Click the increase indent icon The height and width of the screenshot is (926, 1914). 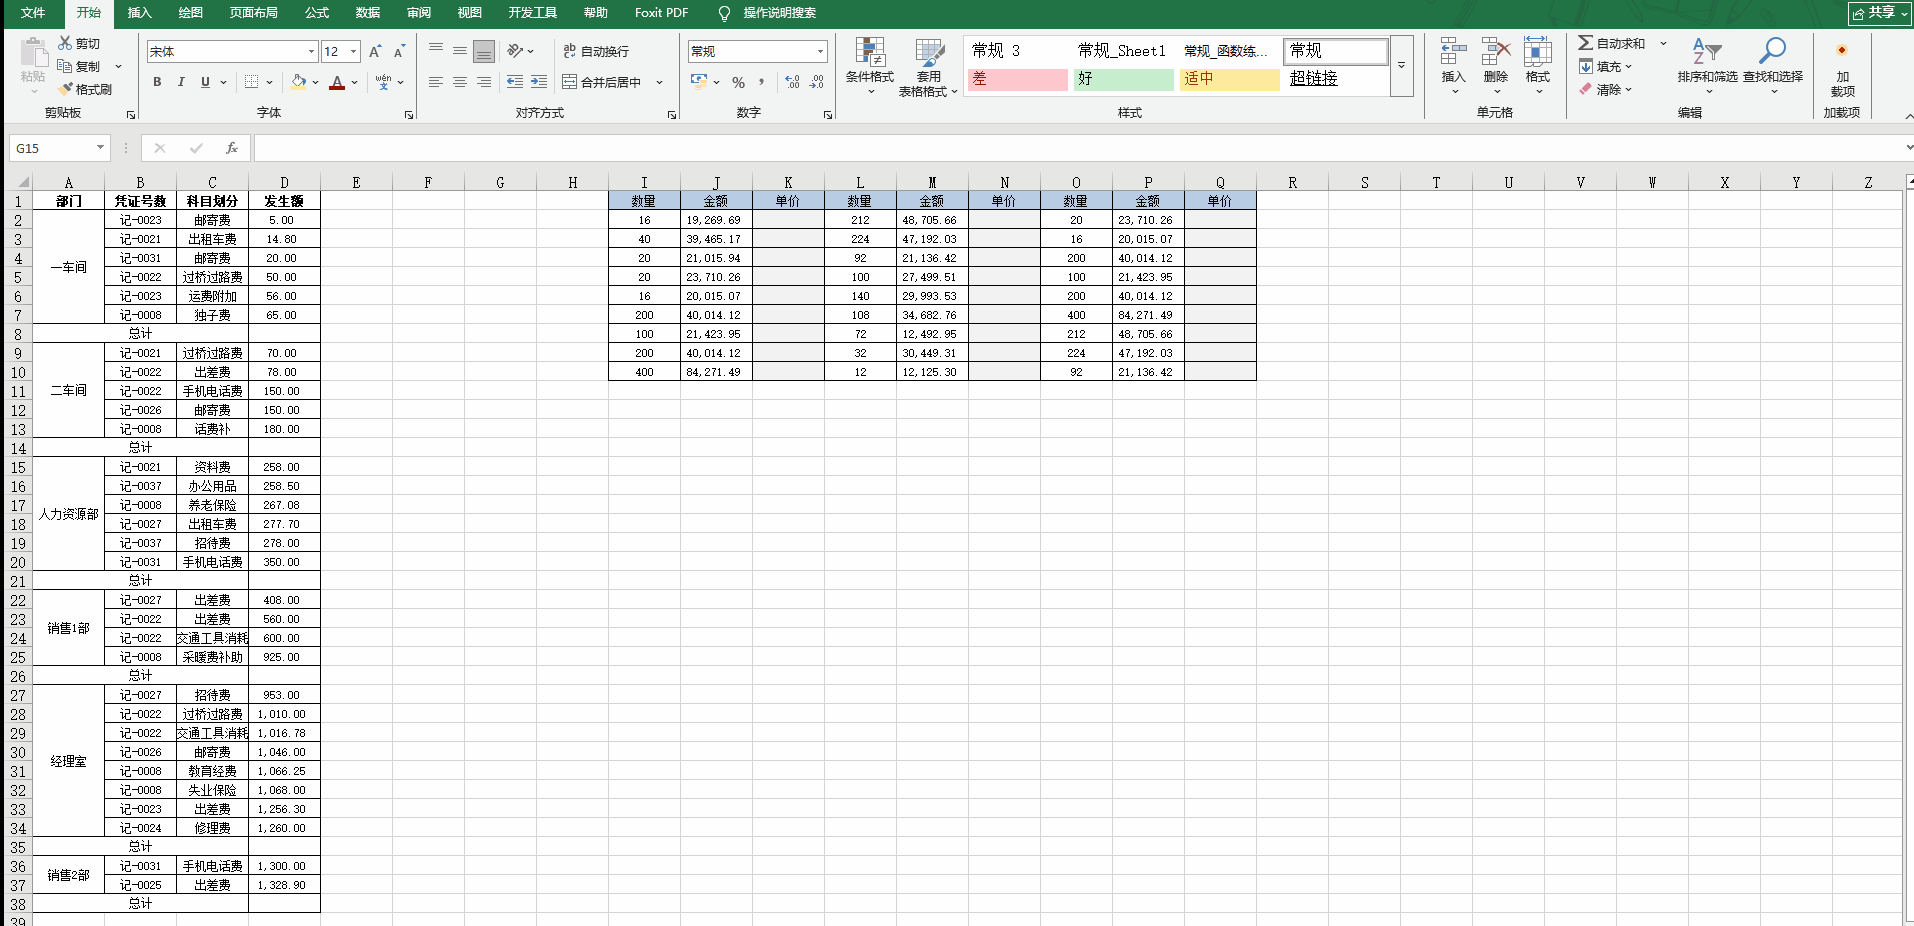tap(539, 82)
